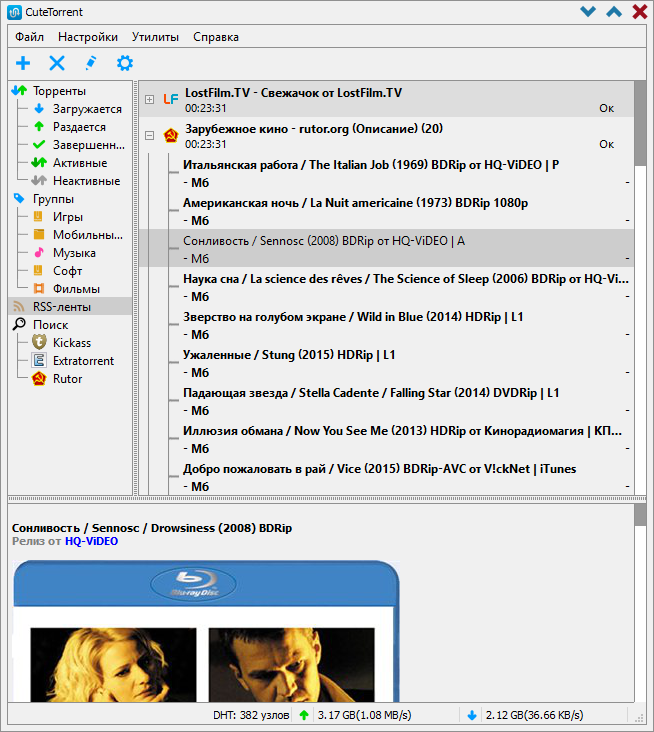Click the orange RSS feed icon
654x732 pixels.
point(19,306)
